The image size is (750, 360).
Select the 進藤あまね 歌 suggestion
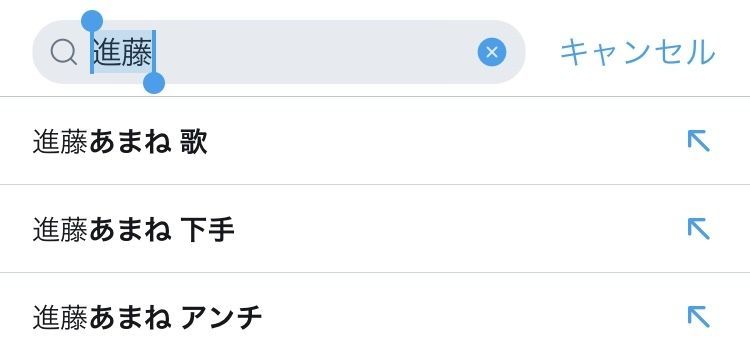coord(375,141)
